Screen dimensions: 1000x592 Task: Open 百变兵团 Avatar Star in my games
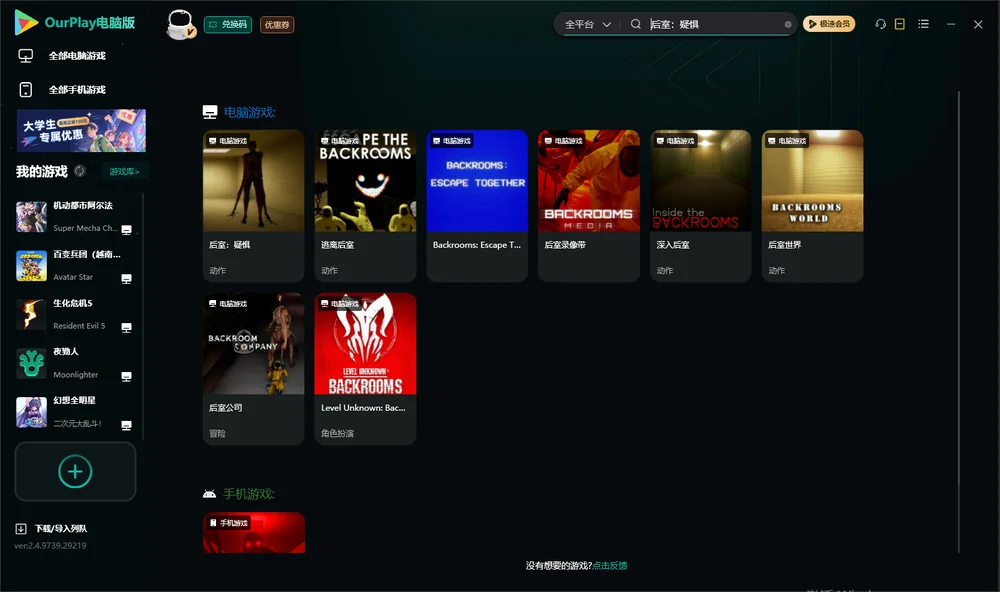[x=75, y=266]
